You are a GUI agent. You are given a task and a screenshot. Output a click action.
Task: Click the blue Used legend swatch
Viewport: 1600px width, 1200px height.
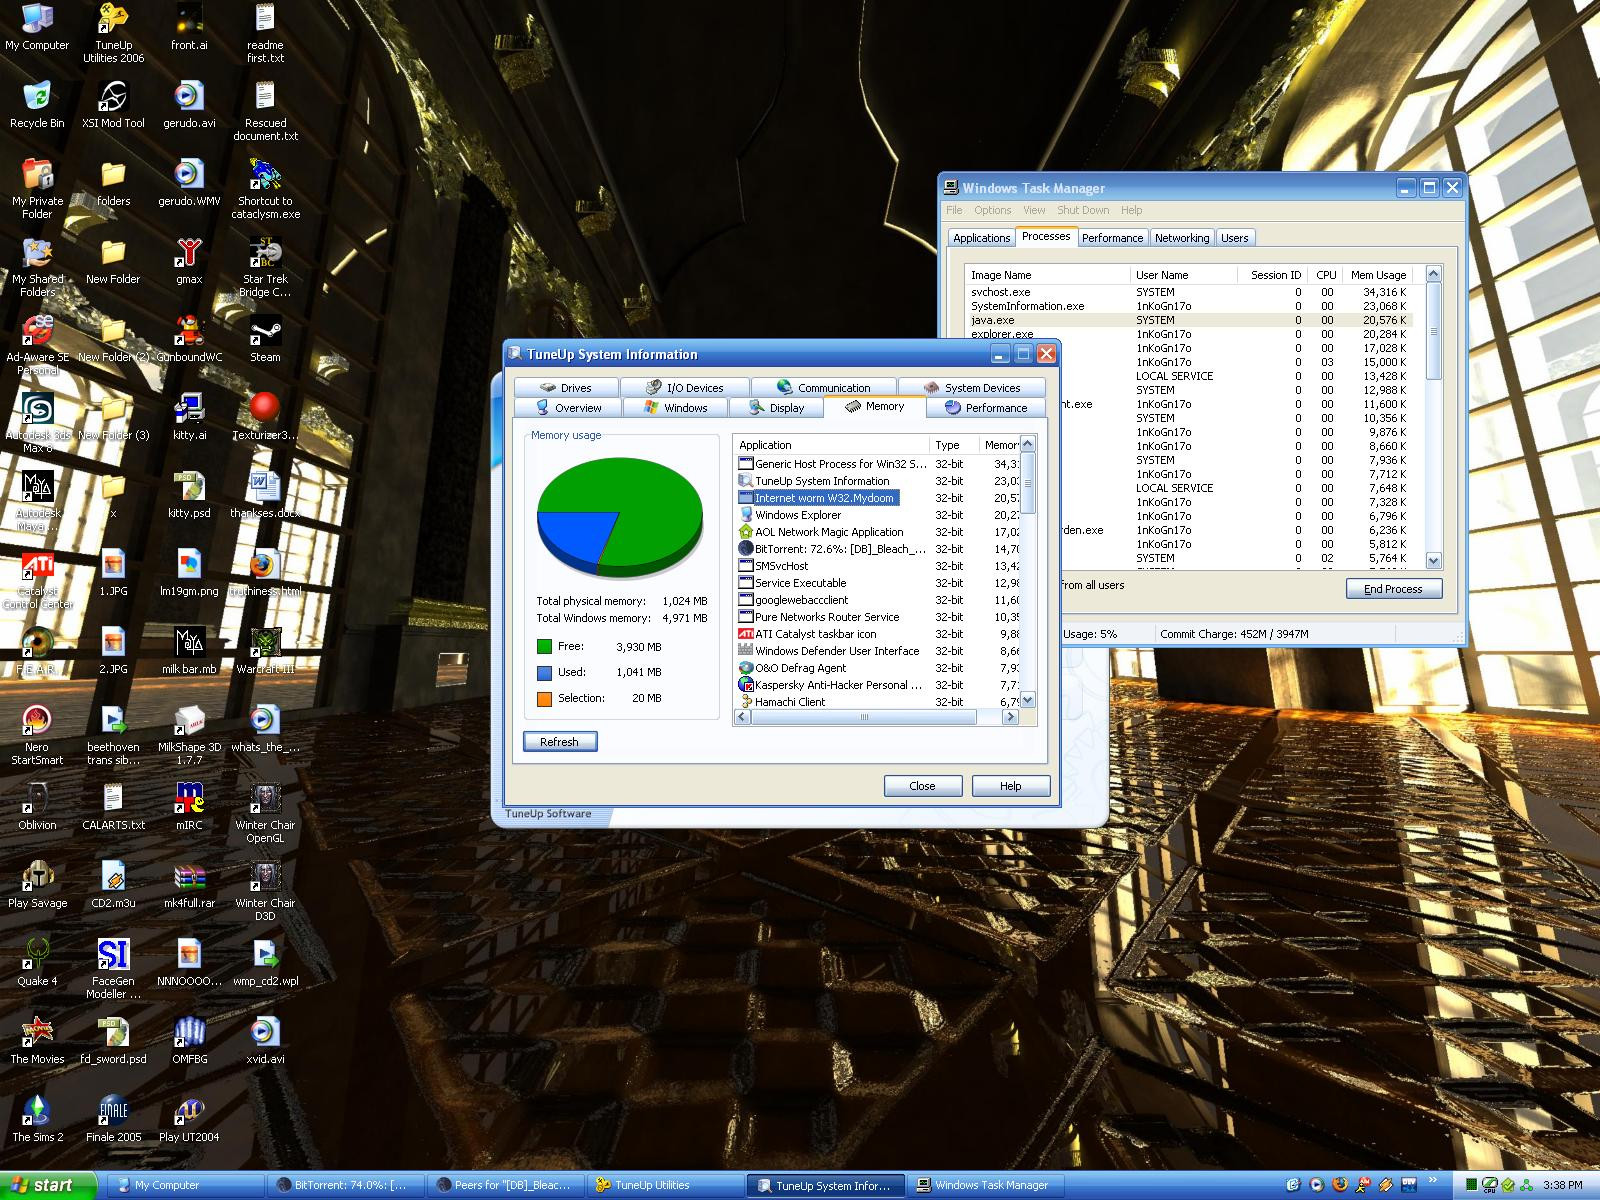(544, 673)
